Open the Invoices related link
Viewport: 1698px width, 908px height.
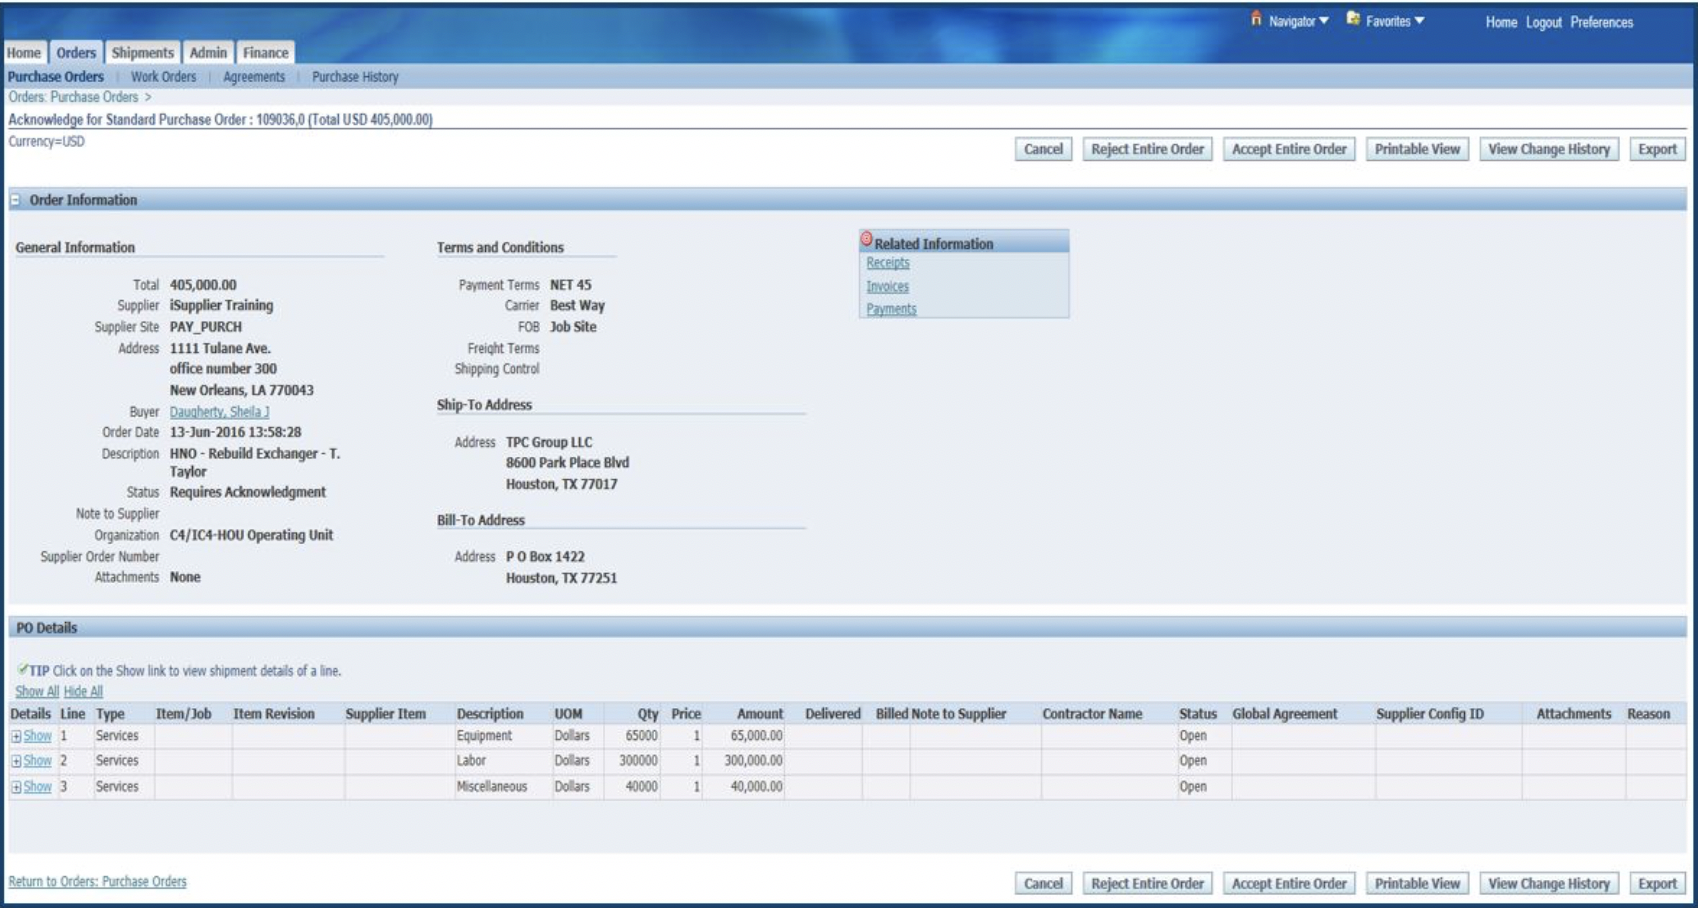(x=887, y=287)
